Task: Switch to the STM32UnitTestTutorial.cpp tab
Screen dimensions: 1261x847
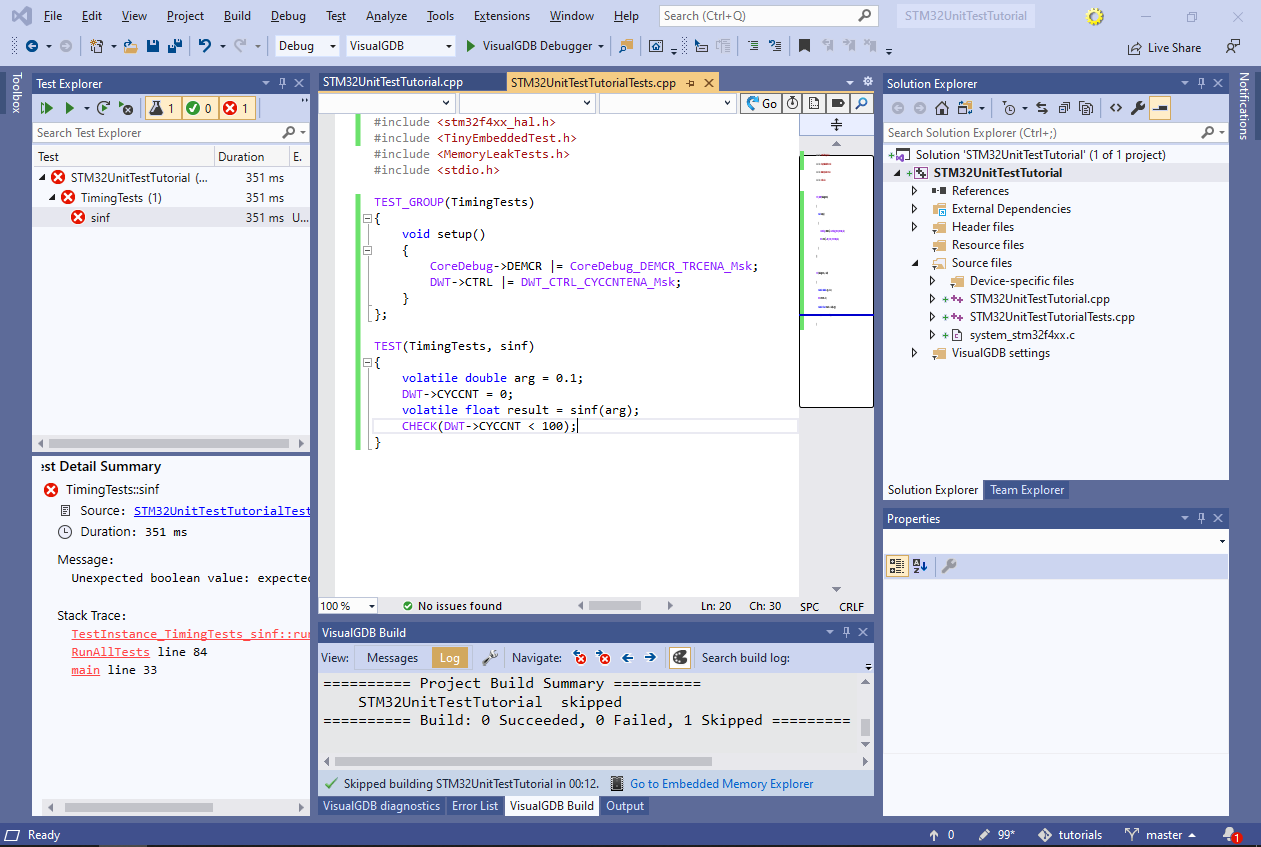Action: coord(393,83)
